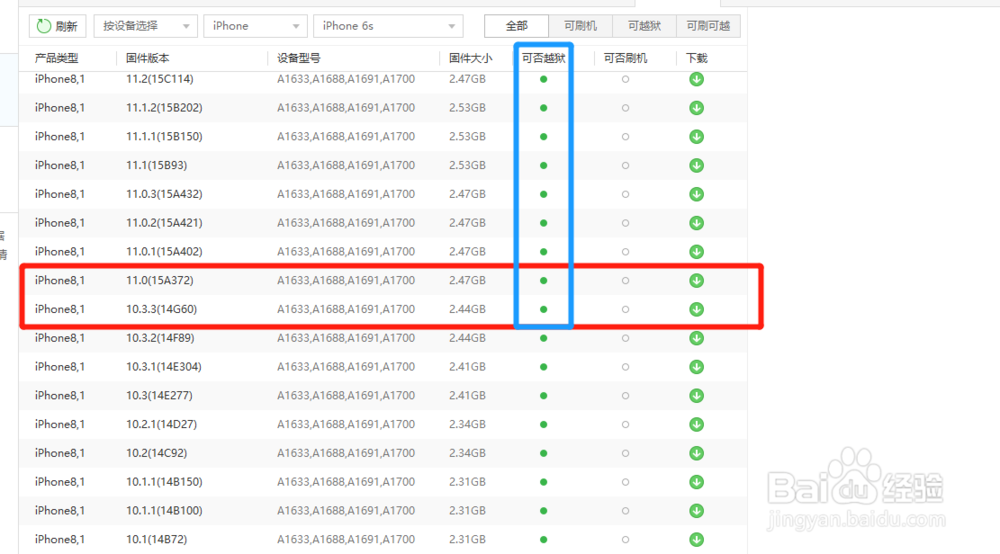
Task: Click iPhone8,1 in the 11.0.3(15A432) row
Action: (x=59, y=194)
